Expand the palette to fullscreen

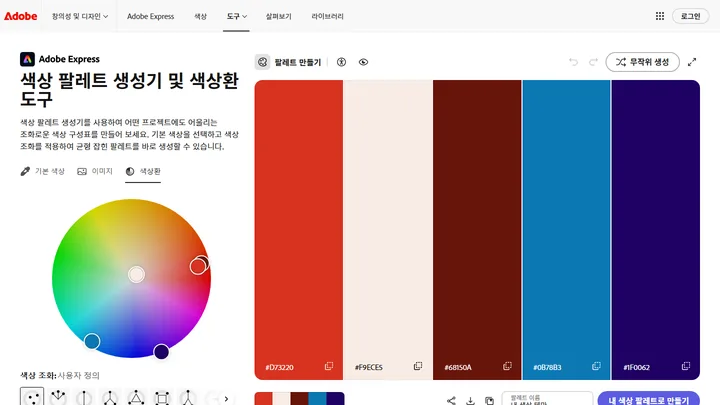[x=692, y=62]
